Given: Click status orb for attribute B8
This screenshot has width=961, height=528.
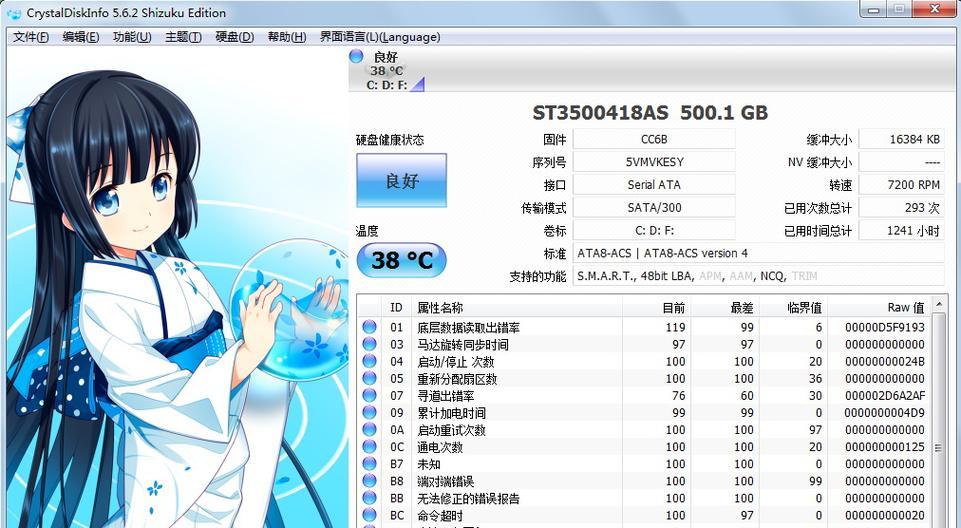Looking at the screenshot, I should 369,481.
